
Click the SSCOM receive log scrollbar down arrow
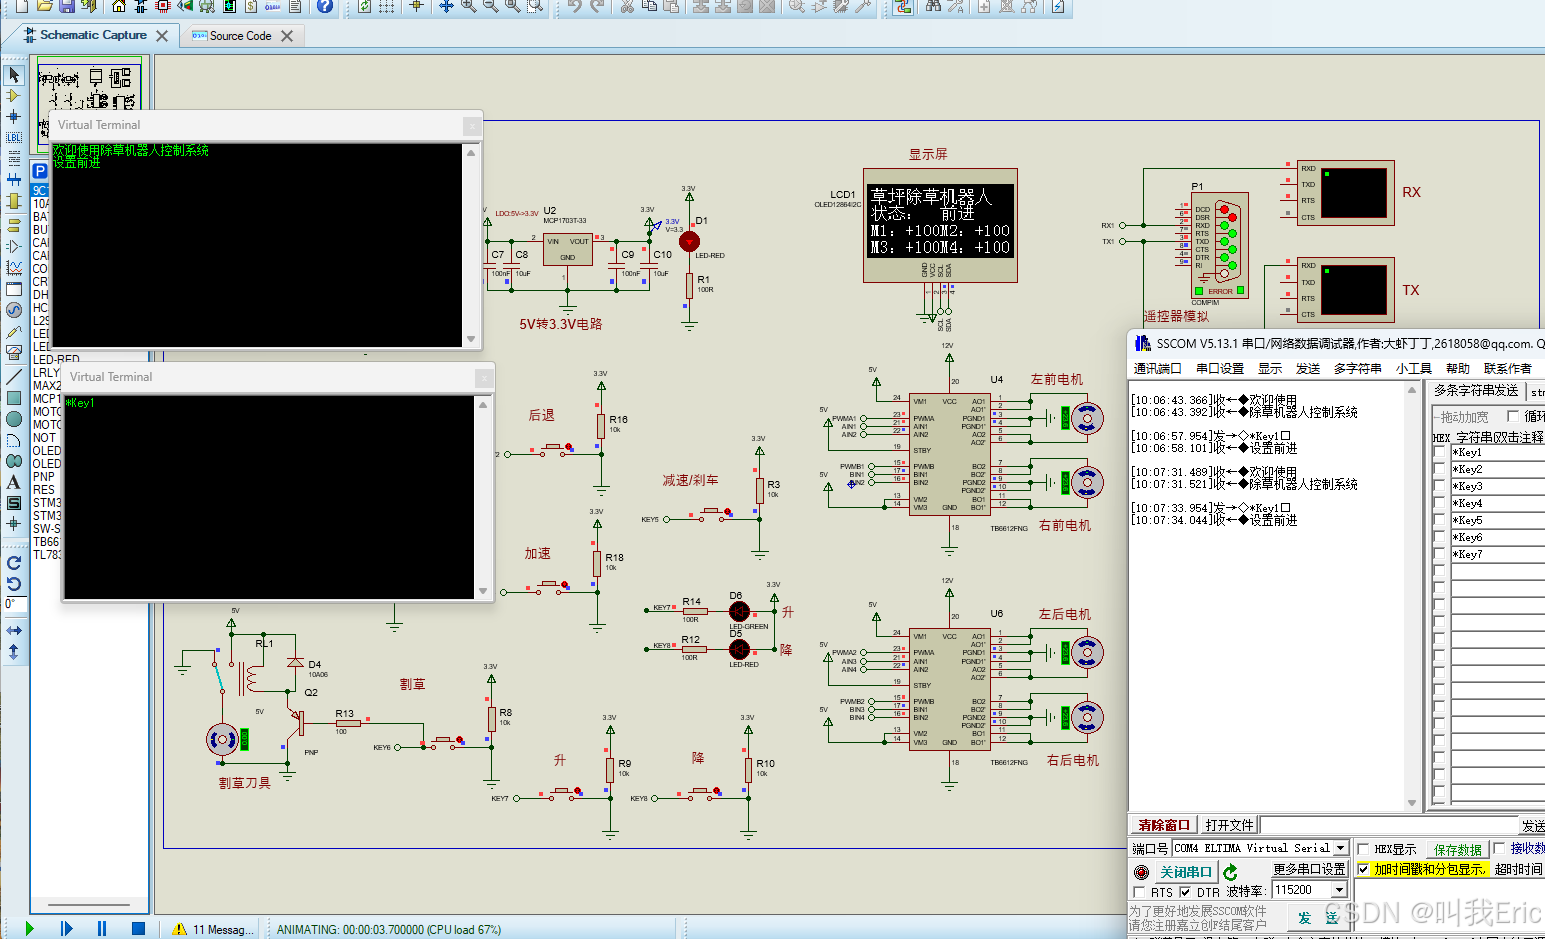pos(1412,803)
